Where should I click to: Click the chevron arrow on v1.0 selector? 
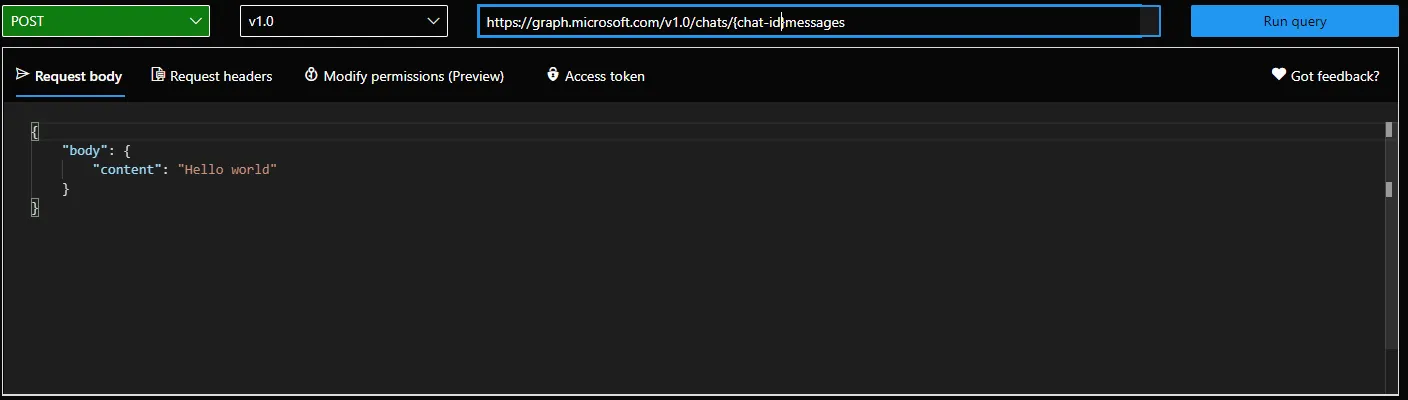433,21
